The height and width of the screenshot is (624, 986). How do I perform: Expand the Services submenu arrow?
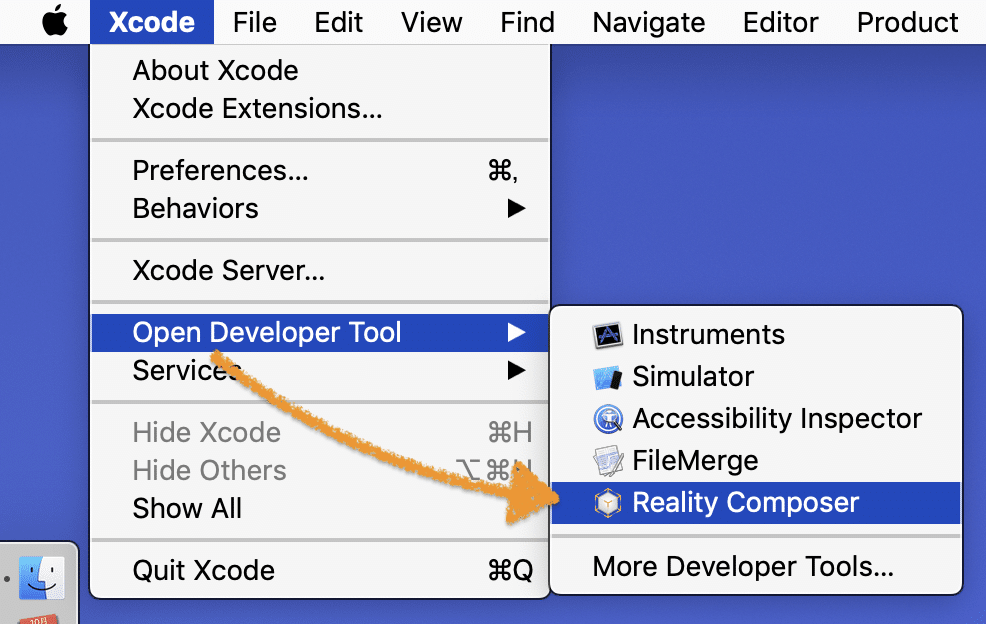click(516, 371)
